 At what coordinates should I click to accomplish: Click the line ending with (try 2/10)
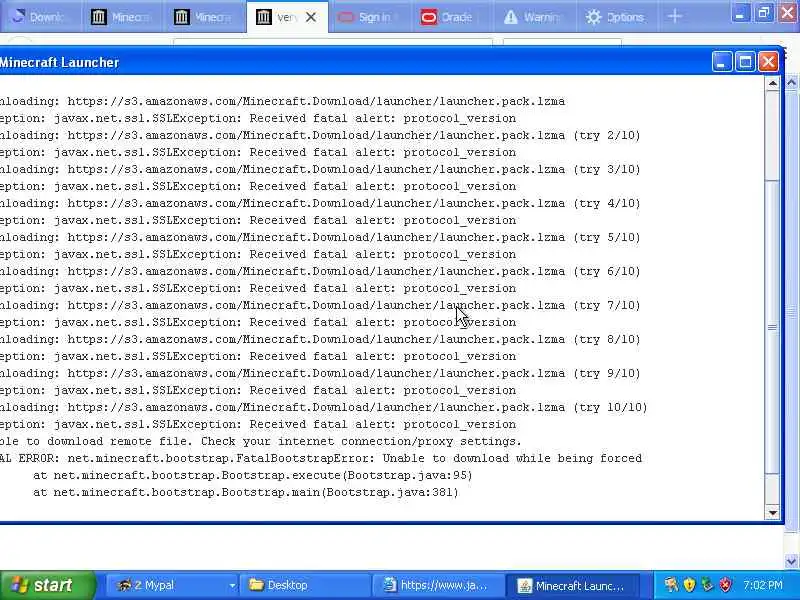[x=320, y=136]
